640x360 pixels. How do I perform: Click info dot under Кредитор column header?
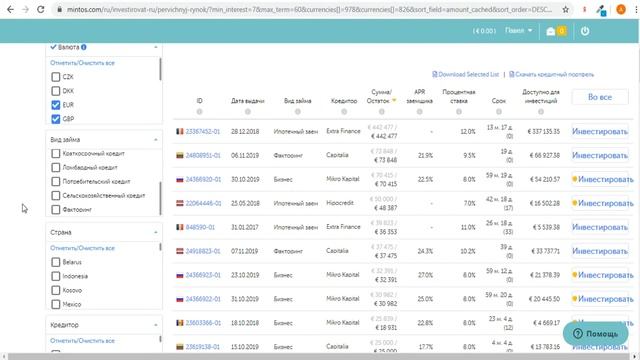click(344, 111)
